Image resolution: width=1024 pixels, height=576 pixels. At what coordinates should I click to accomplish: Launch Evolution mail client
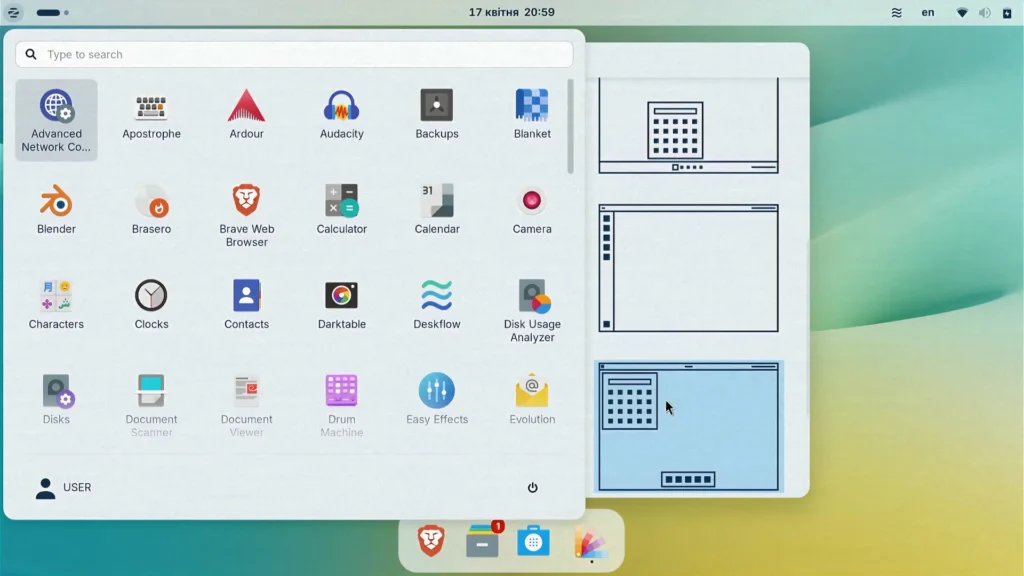(x=532, y=400)
